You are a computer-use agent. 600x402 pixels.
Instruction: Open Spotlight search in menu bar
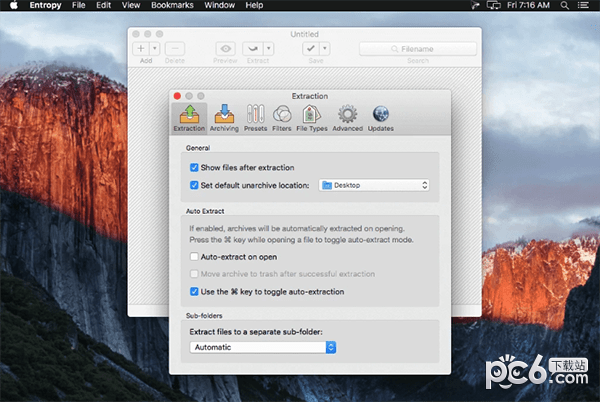tap(564, 5)
